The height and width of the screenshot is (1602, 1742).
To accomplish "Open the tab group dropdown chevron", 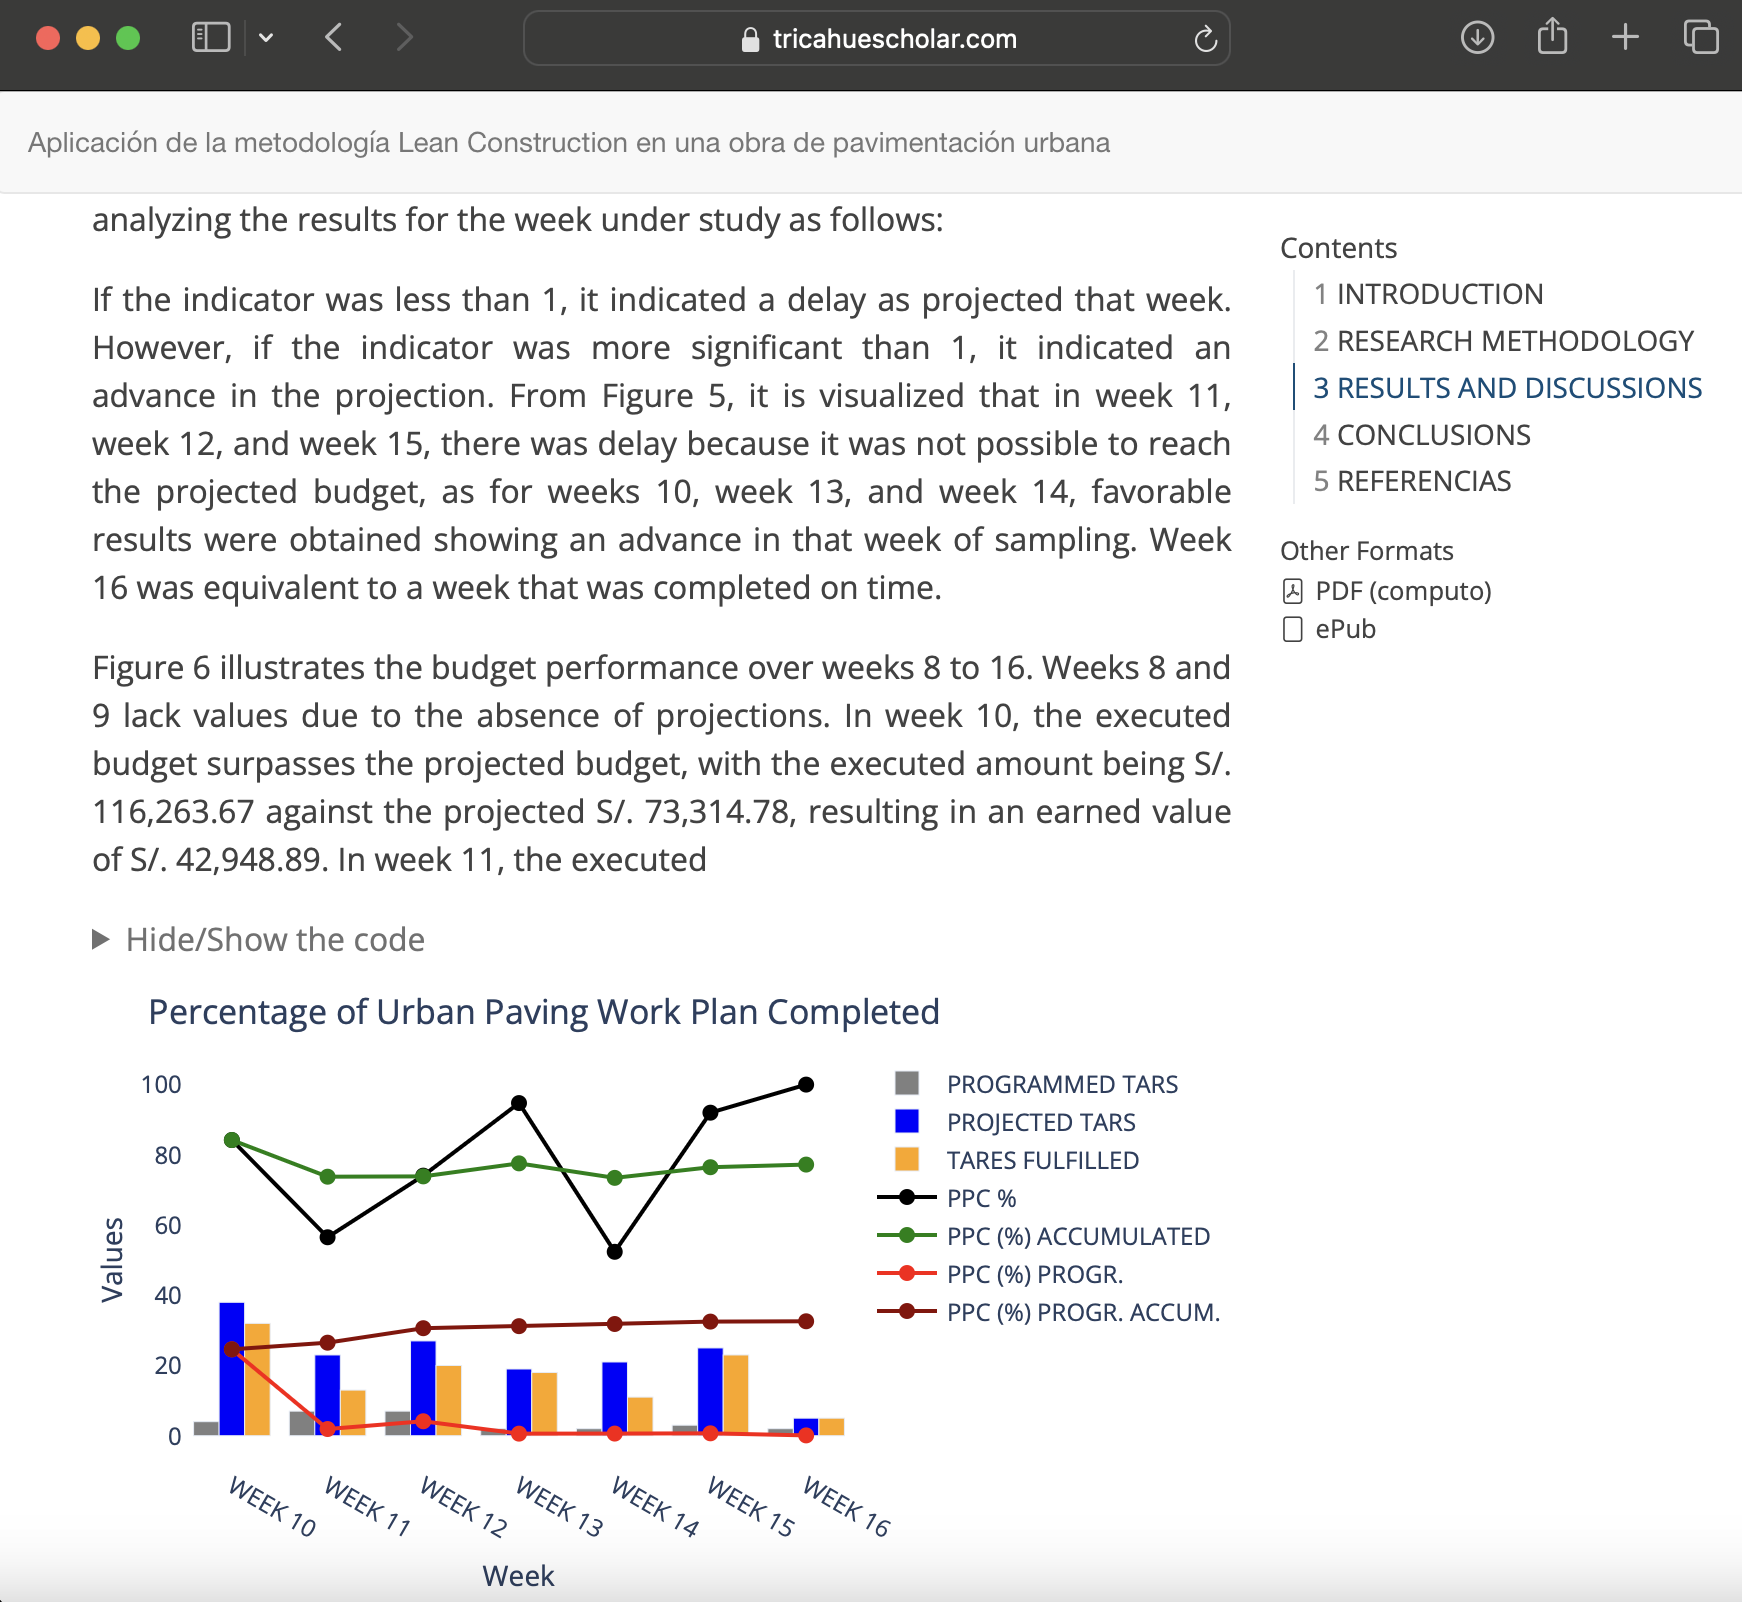I will 266,38.
